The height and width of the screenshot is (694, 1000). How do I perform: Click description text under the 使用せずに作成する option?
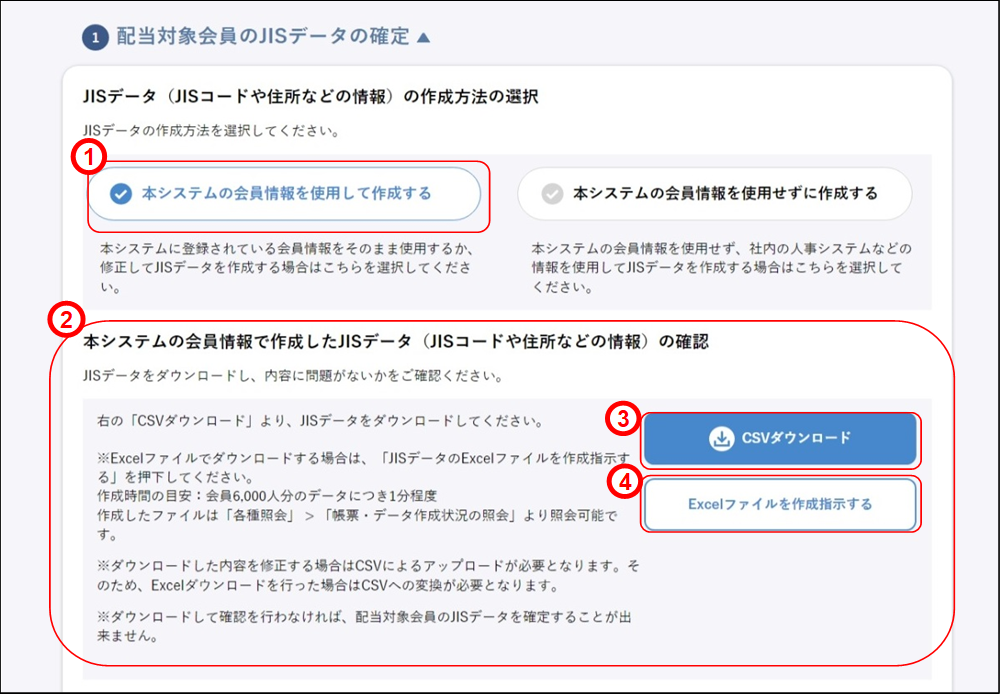pos(716,266)
